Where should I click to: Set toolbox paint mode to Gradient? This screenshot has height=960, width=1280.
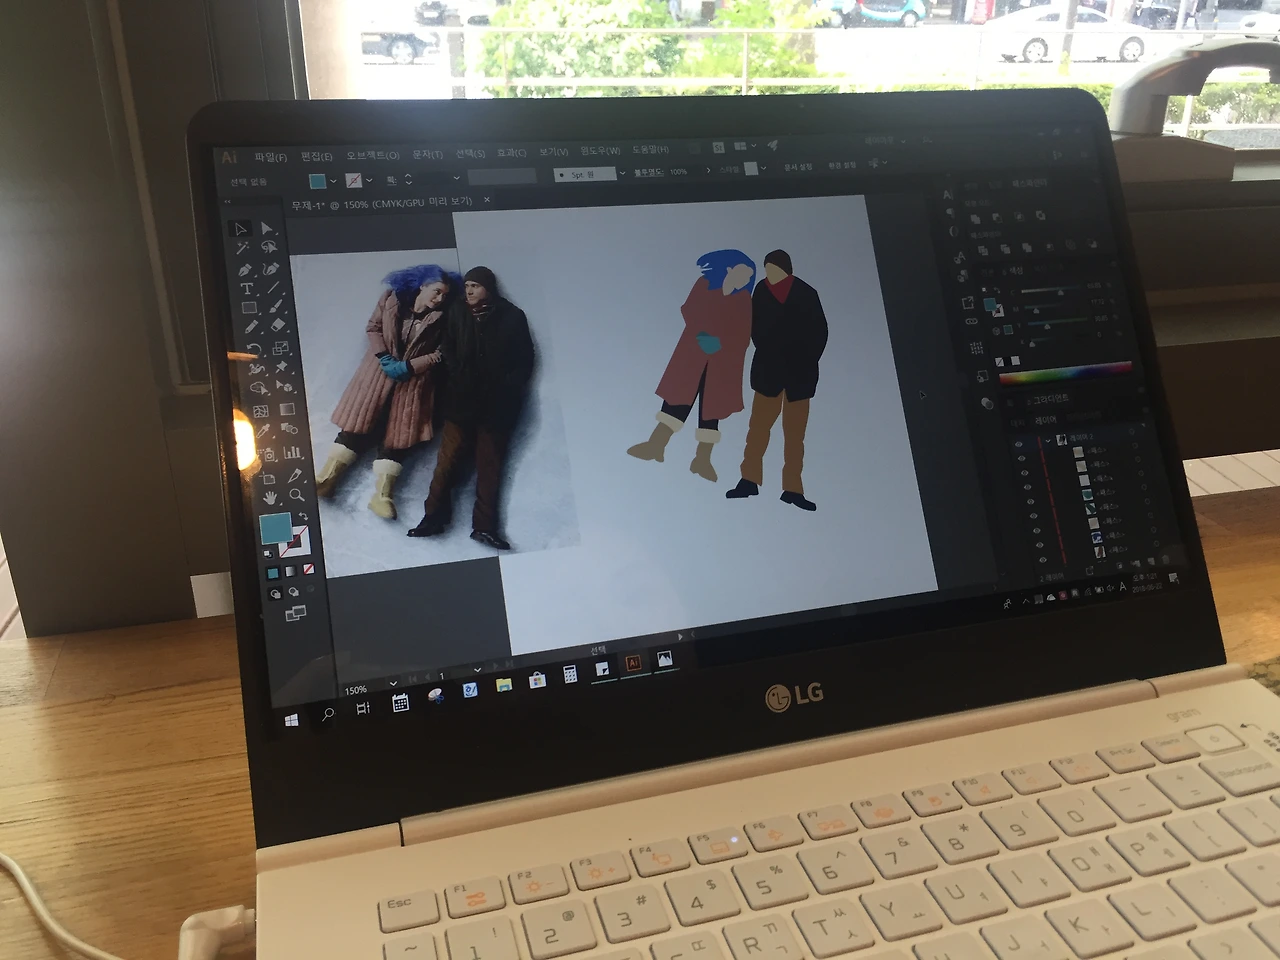[x=290, y=571]
